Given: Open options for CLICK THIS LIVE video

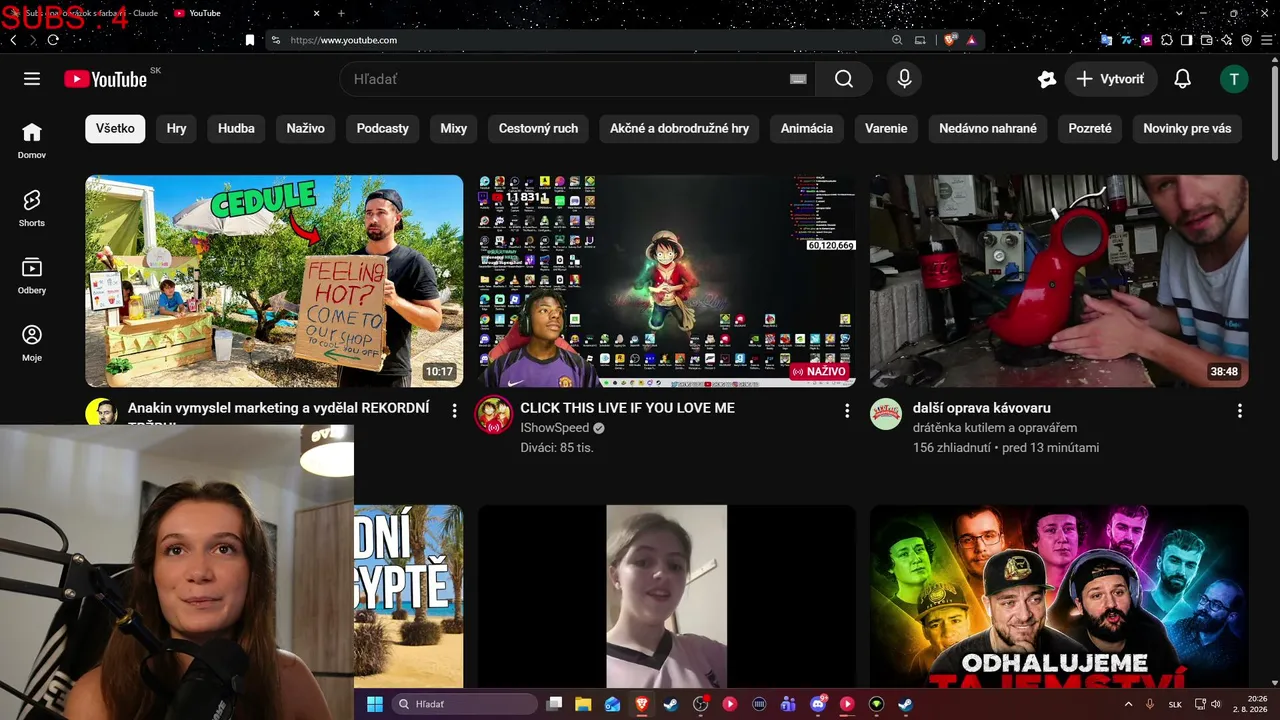Looking at the screenshot, I should [x=847, y=410].
